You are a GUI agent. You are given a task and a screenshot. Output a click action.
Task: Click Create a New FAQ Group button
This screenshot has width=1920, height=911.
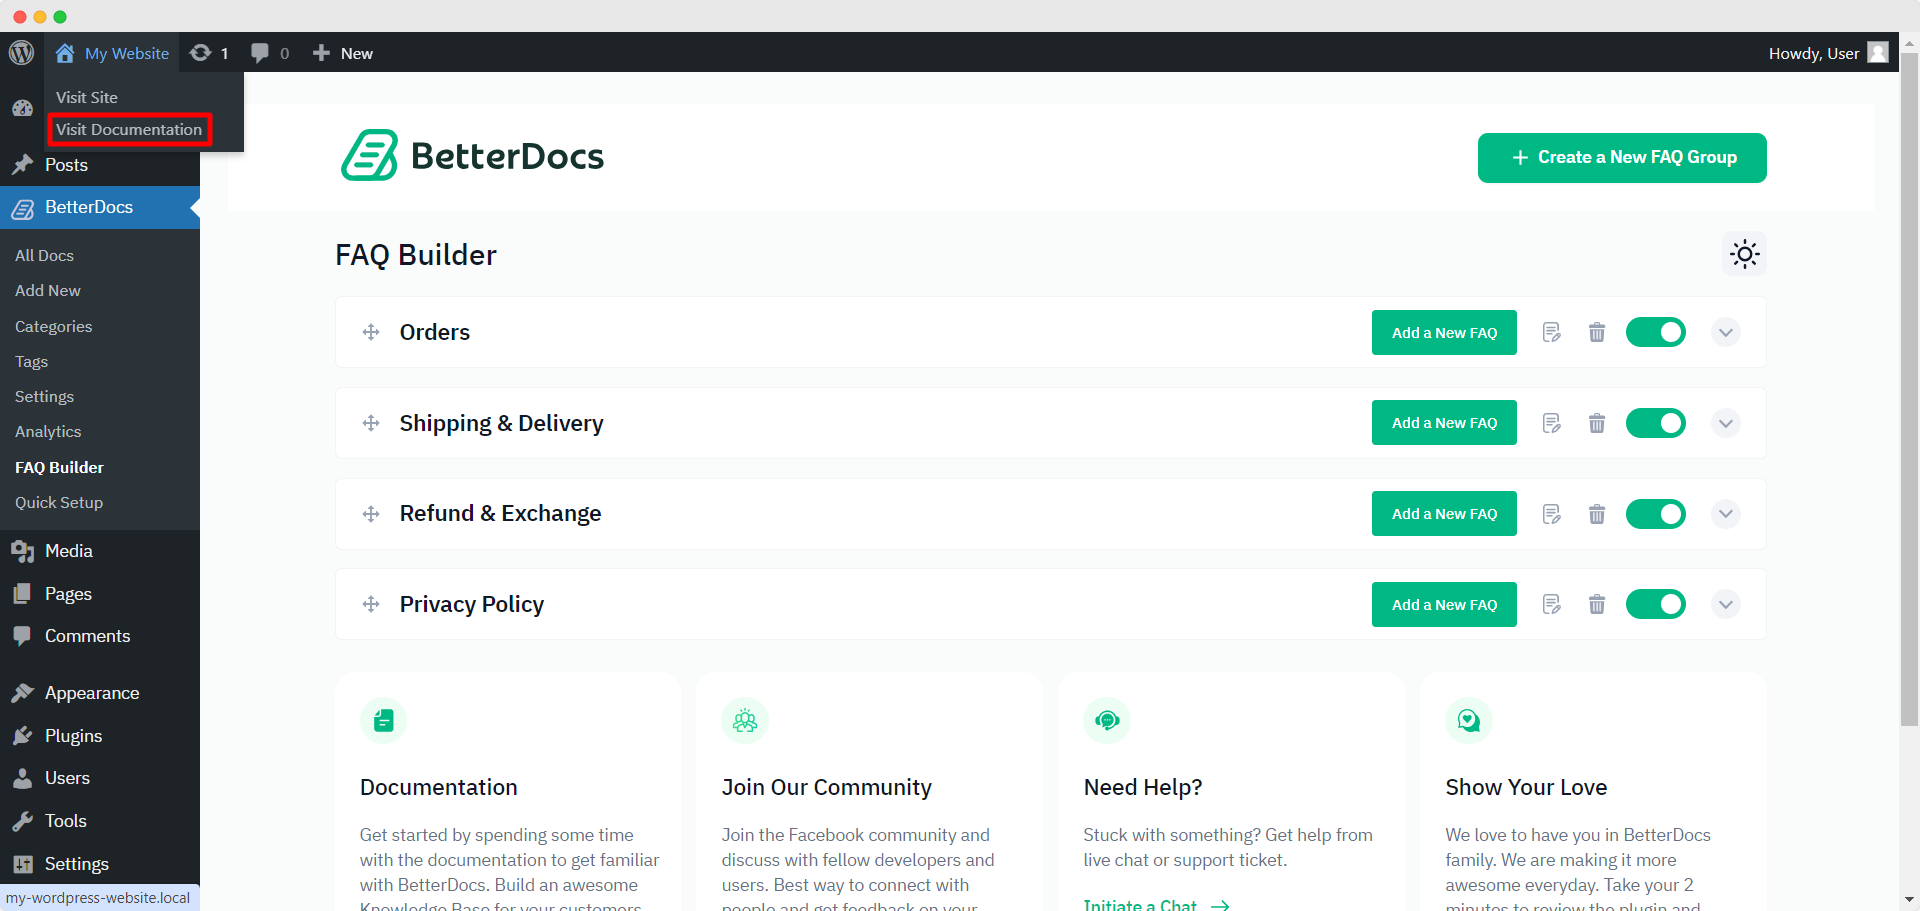[1621, 157]
